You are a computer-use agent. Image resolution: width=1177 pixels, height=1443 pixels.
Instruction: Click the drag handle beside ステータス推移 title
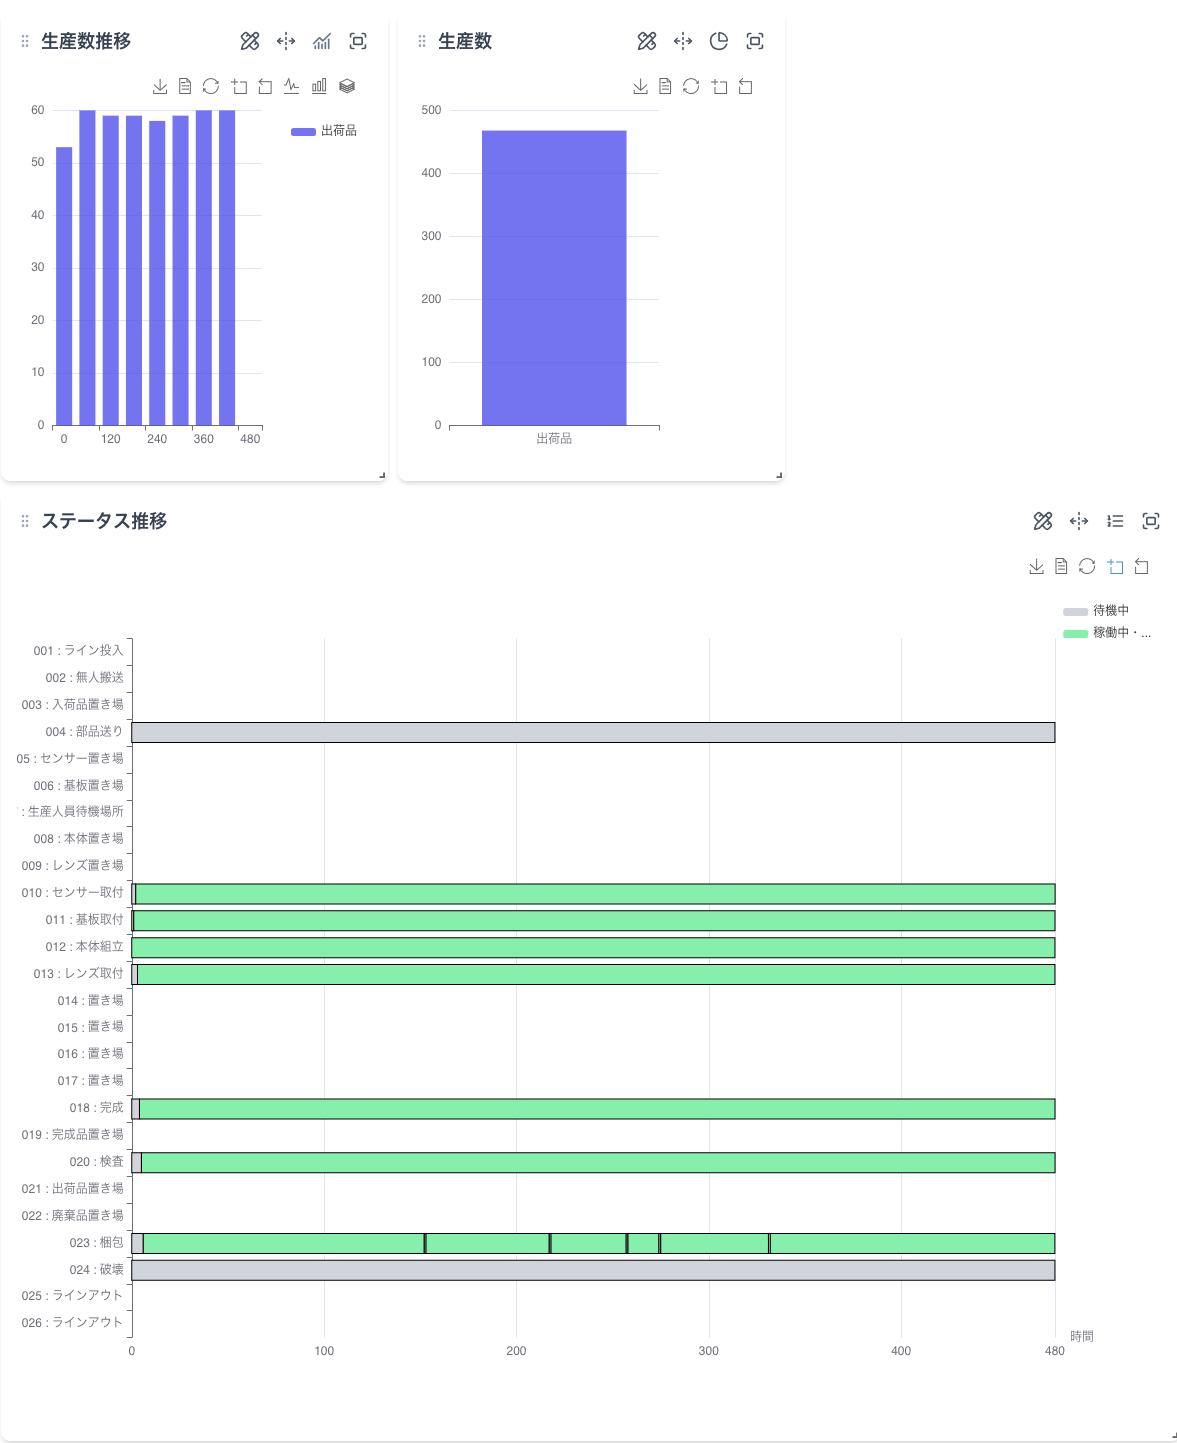[25, 521]
